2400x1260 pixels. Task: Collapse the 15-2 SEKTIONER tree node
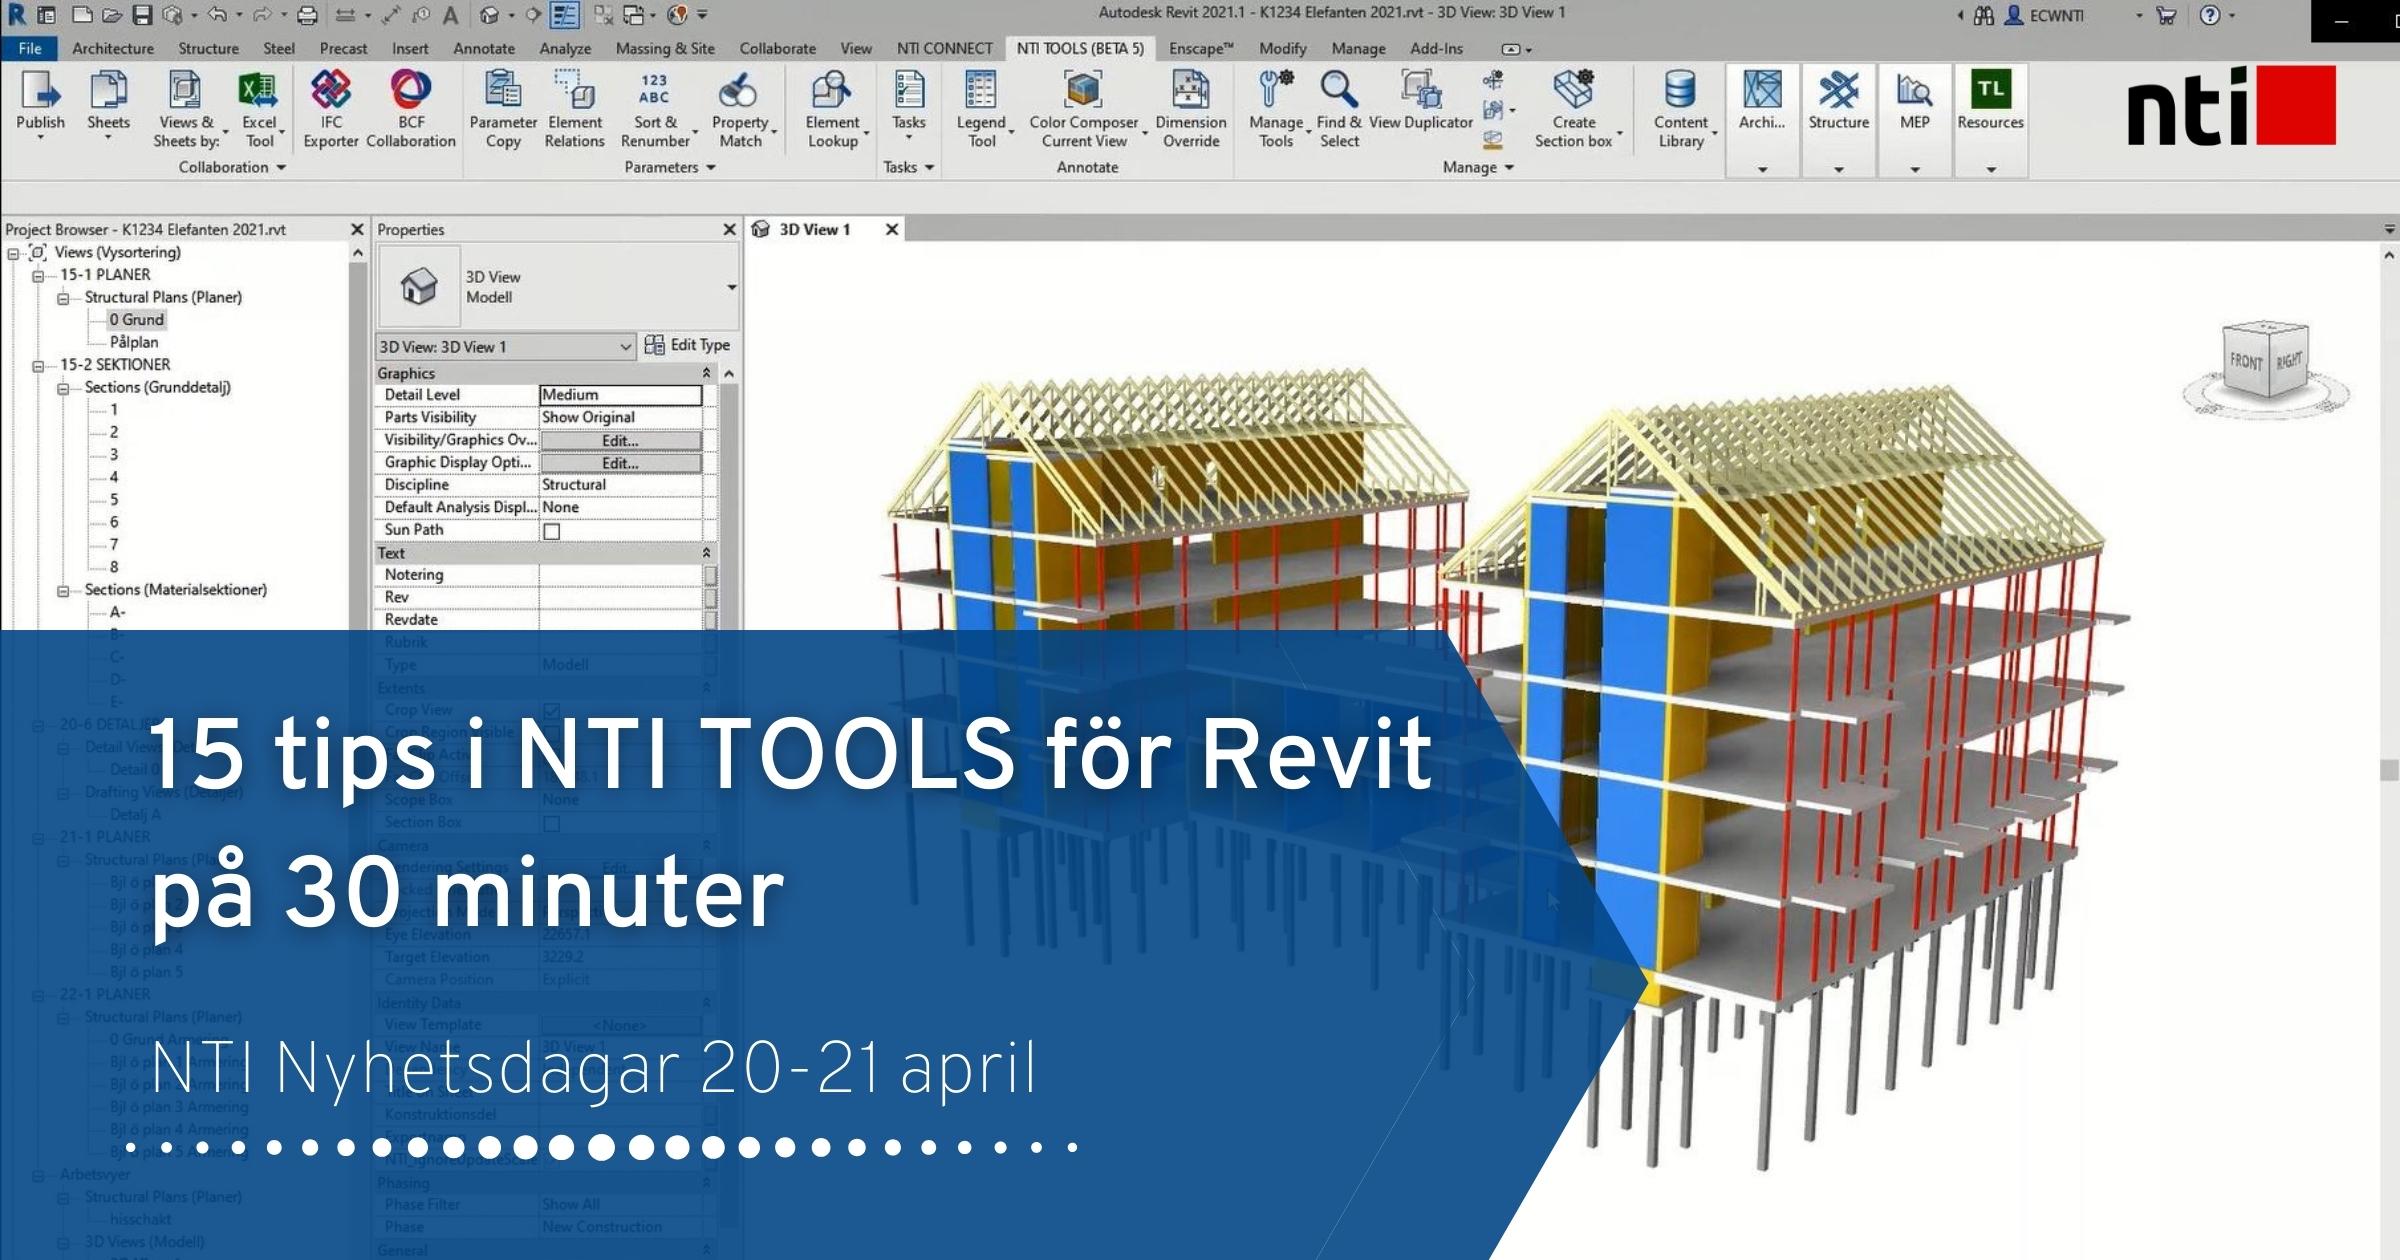[38, 365]
